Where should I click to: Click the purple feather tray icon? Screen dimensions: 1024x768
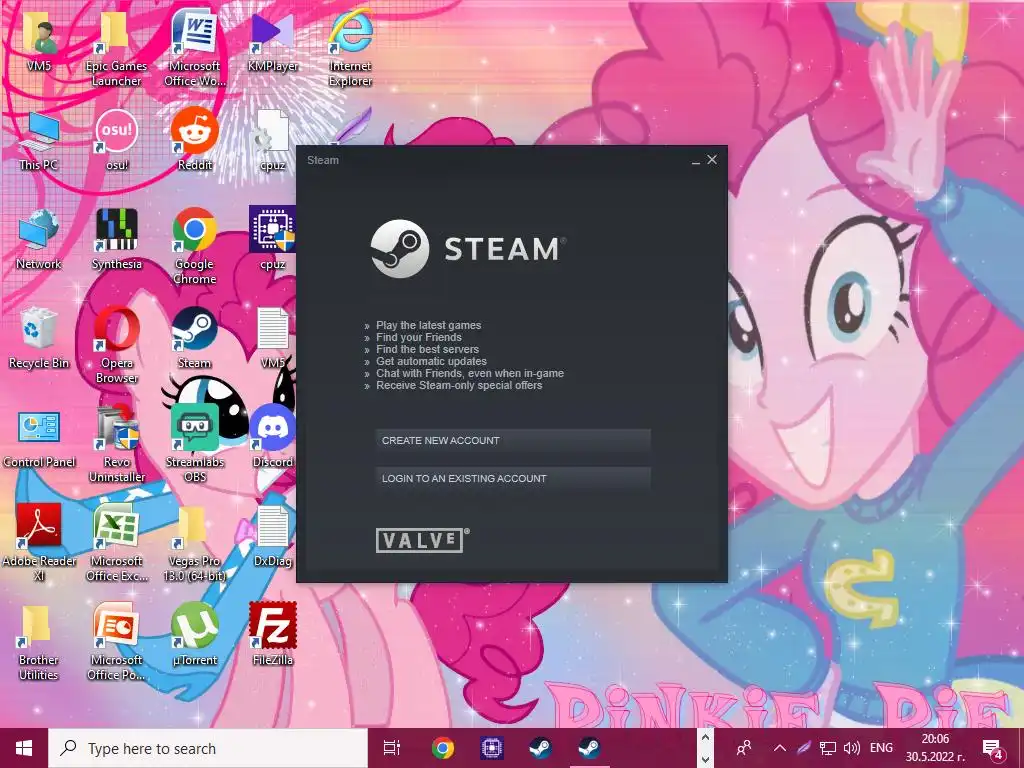tap(805, 748)
